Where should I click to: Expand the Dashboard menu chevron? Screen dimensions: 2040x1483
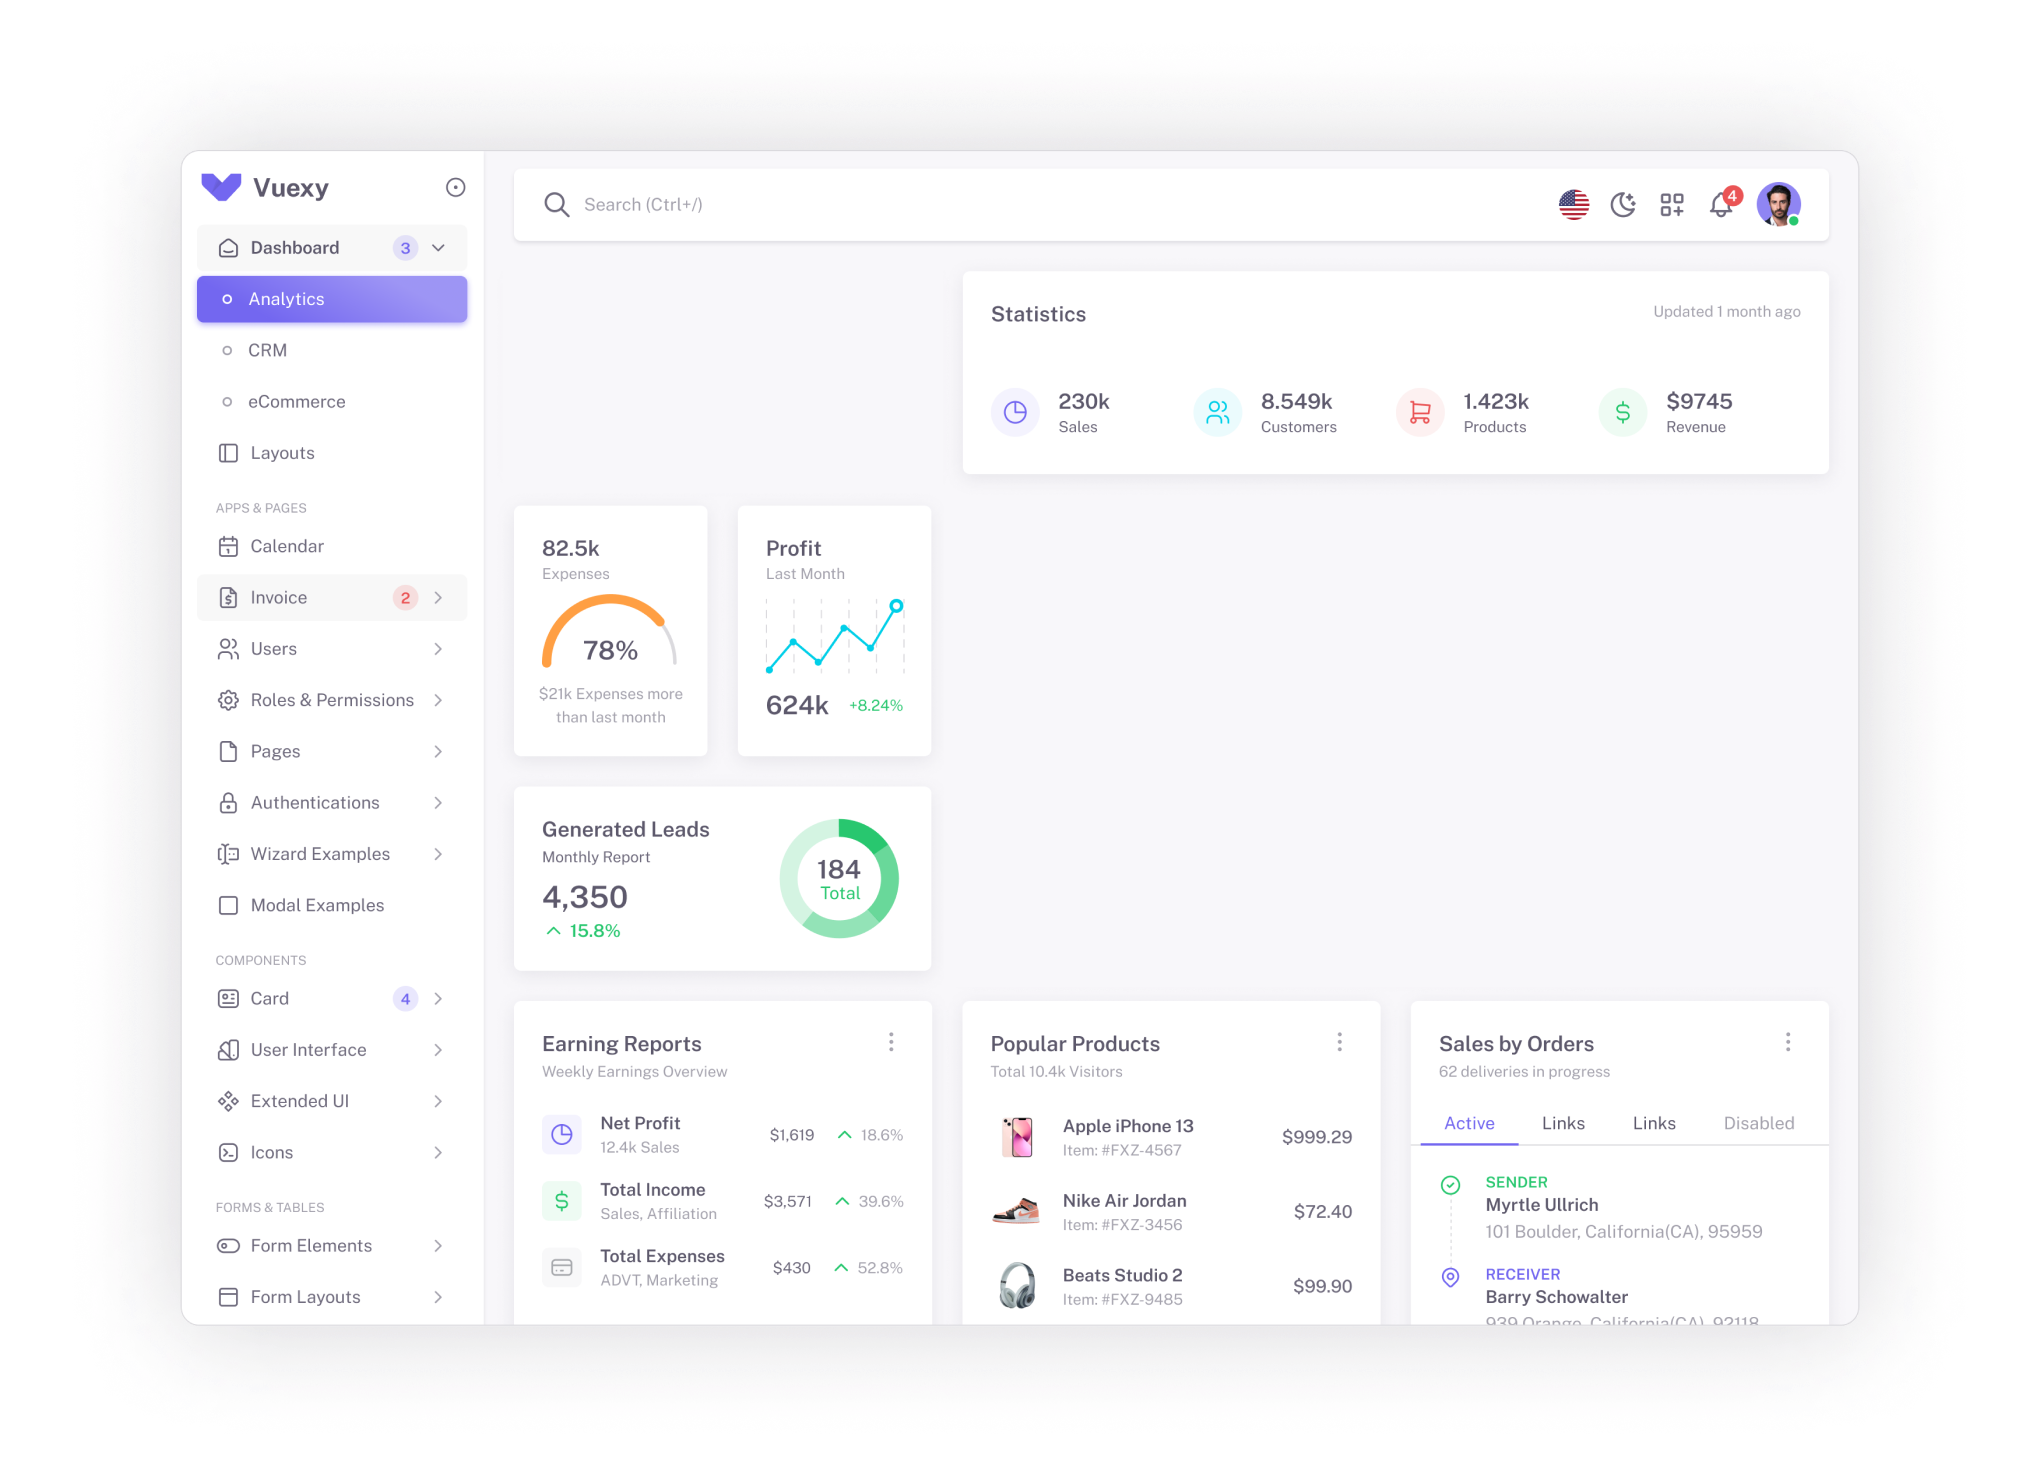[442, 247]
